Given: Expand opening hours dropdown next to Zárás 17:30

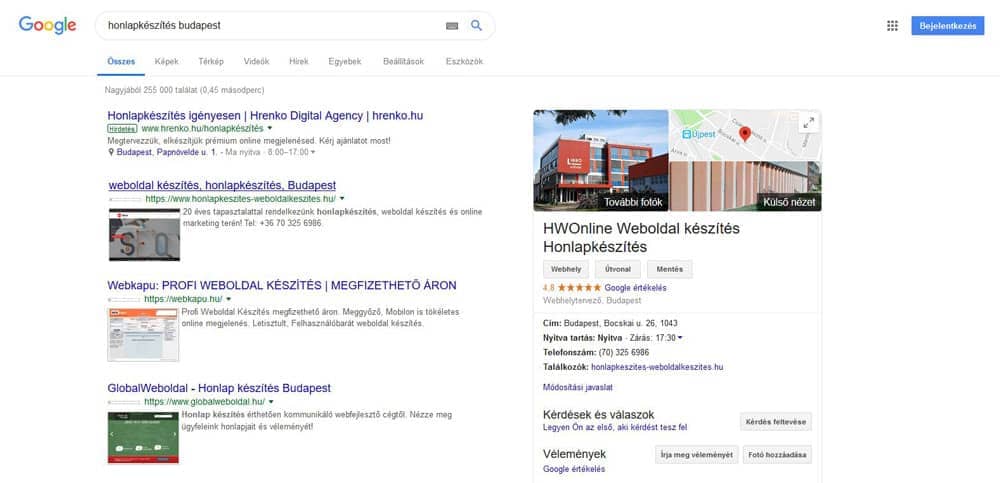Looking at the screenshot, I should [x=681, y=338].
